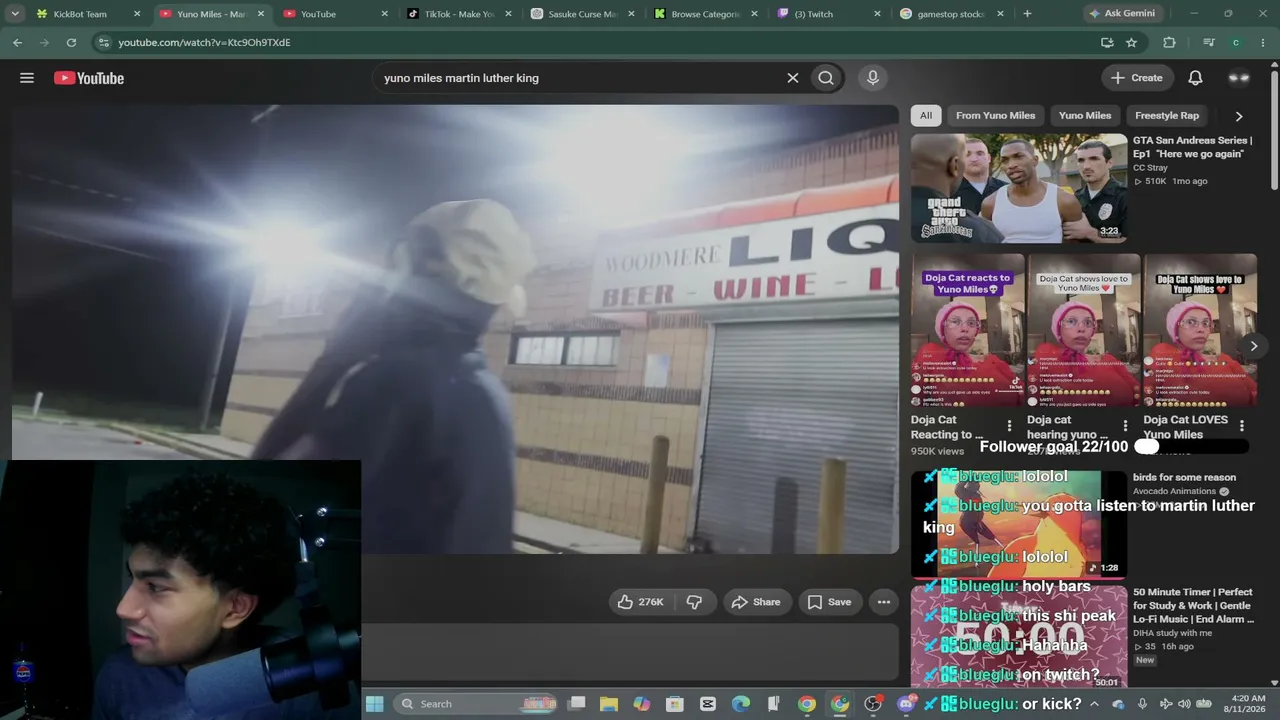Dislike the video

pos(694,602)
